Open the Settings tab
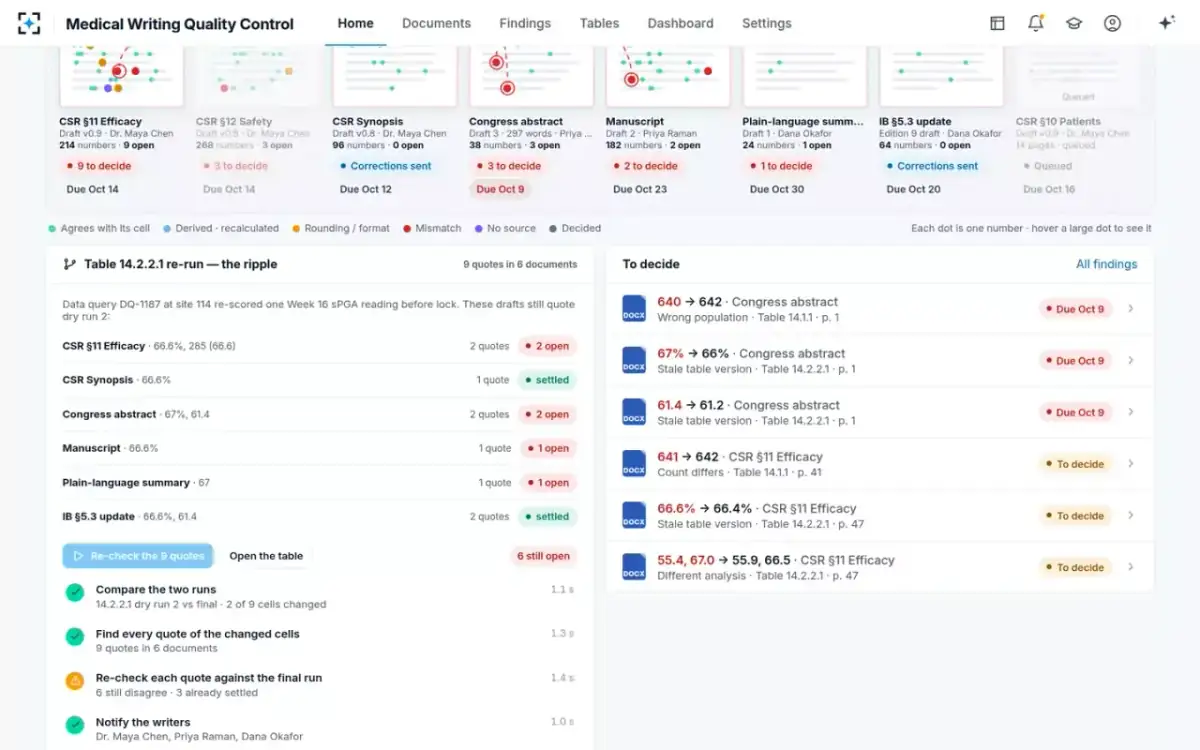 (767, 23)
